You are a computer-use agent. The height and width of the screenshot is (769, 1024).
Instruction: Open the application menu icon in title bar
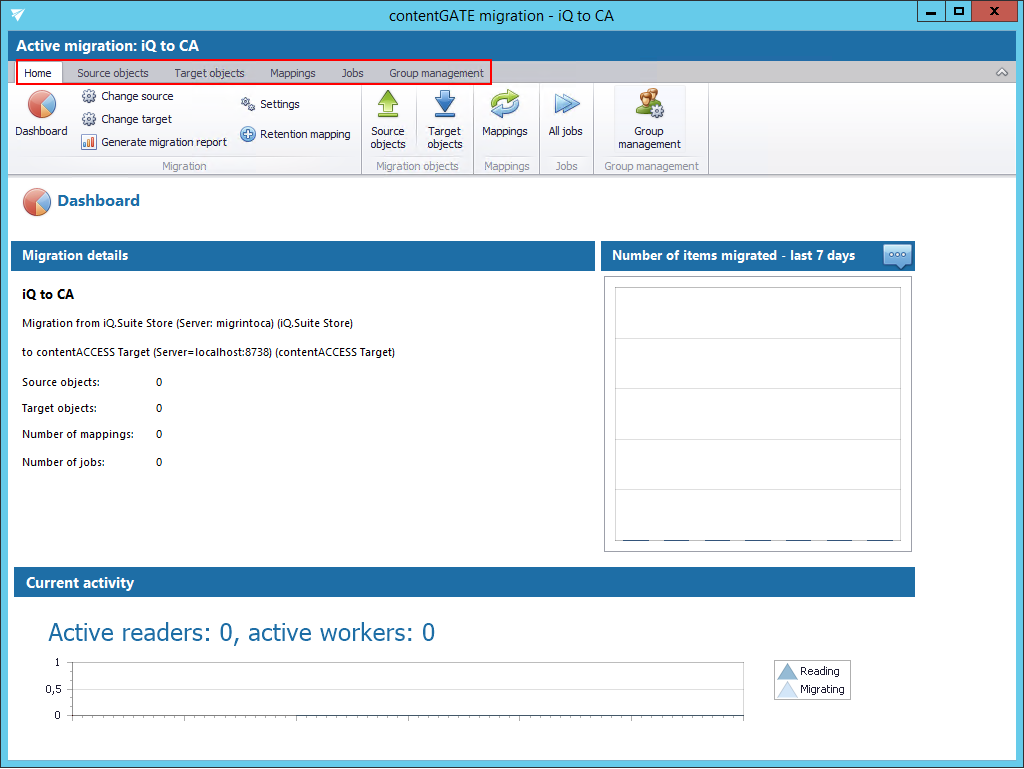point(18,14)
